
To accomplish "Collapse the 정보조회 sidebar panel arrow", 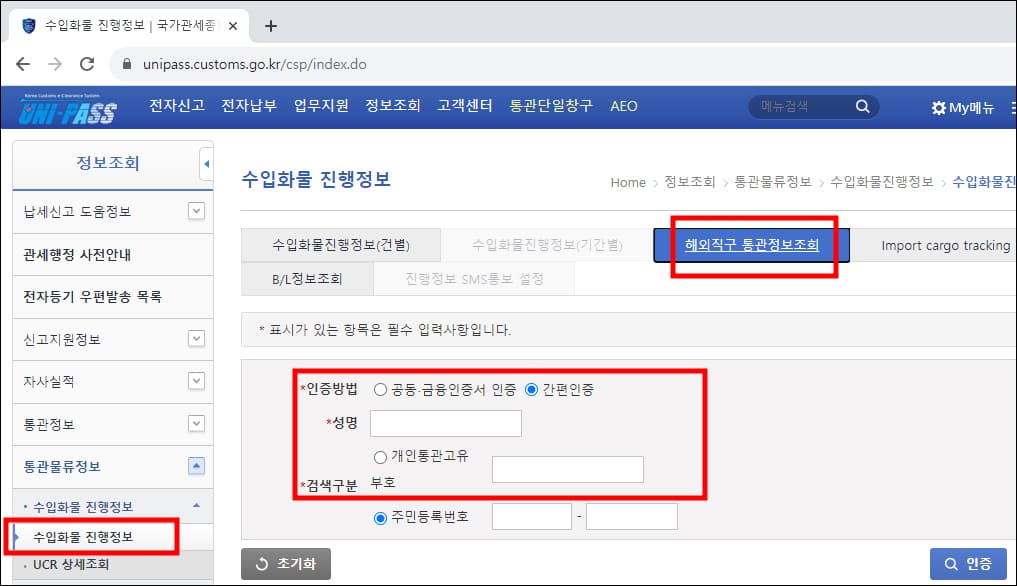I will pyautogui.click(x=207, y=164).
